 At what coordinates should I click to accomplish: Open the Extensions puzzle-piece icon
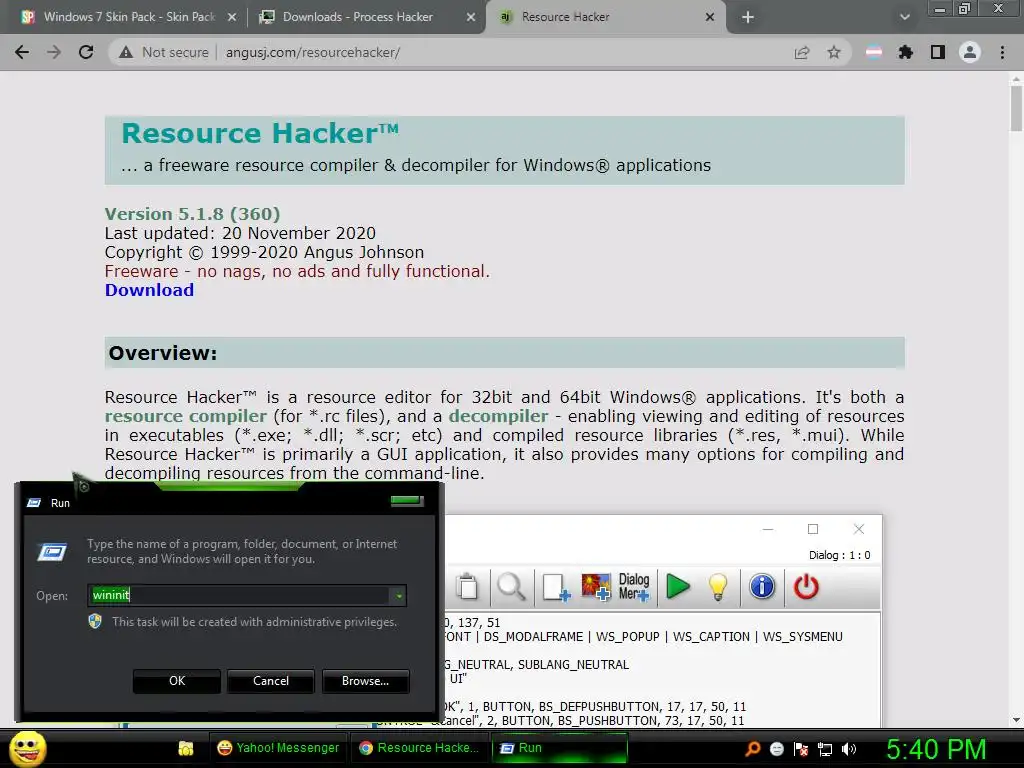click(x=905, y=52)
